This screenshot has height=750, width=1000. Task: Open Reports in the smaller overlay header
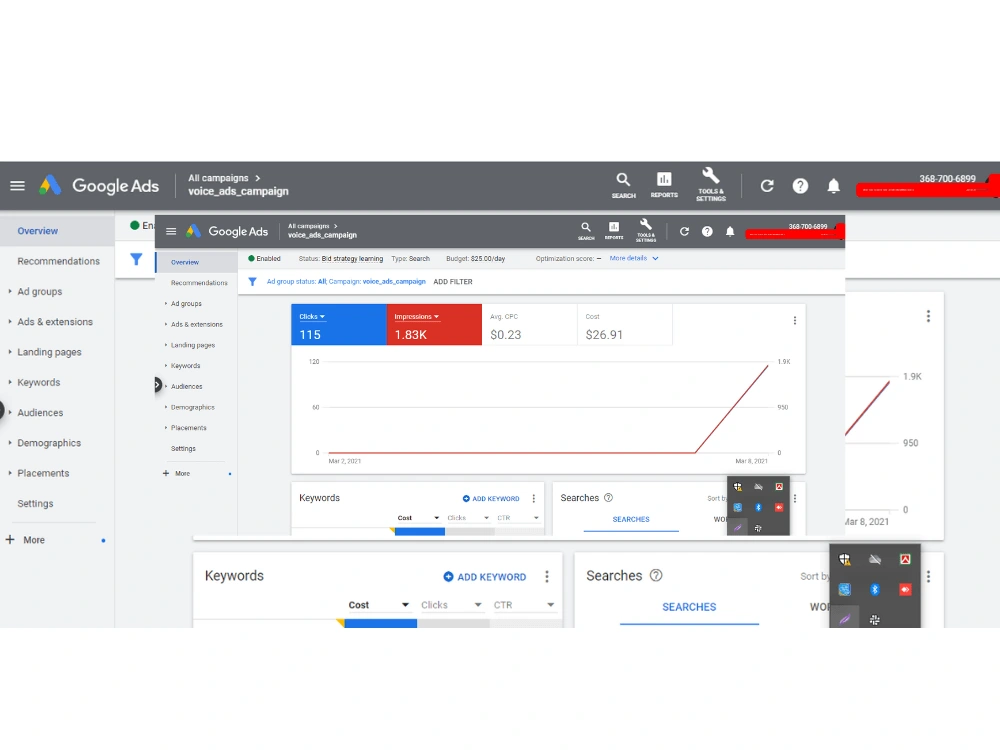(x=614, y=231)
